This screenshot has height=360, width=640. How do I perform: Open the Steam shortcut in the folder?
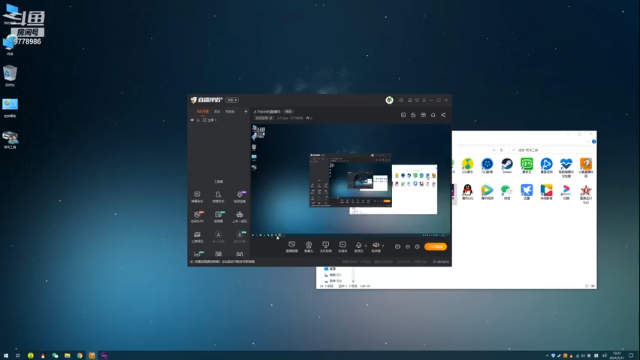tap(507, 164)
